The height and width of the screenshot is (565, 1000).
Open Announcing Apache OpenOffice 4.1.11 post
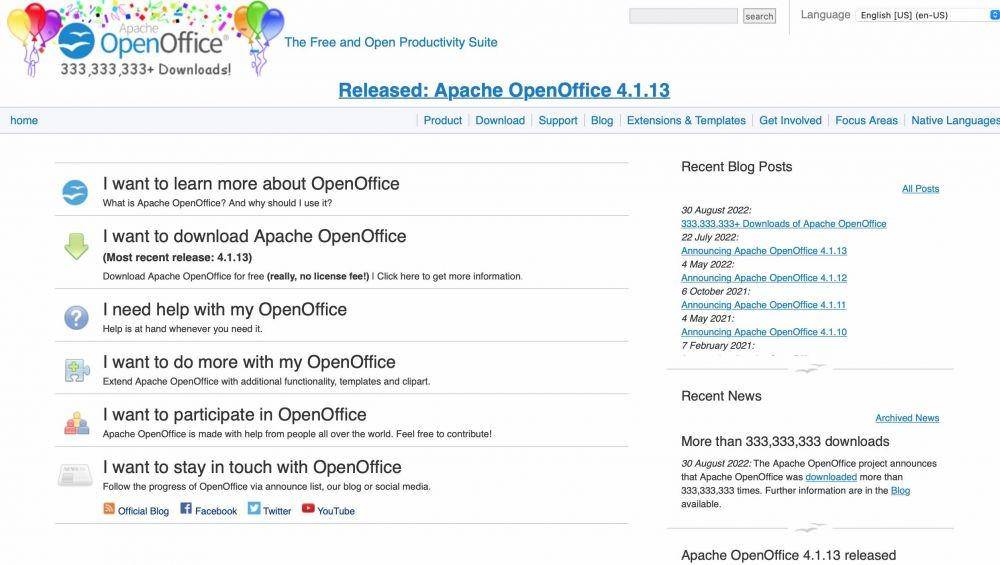[763, 305]
